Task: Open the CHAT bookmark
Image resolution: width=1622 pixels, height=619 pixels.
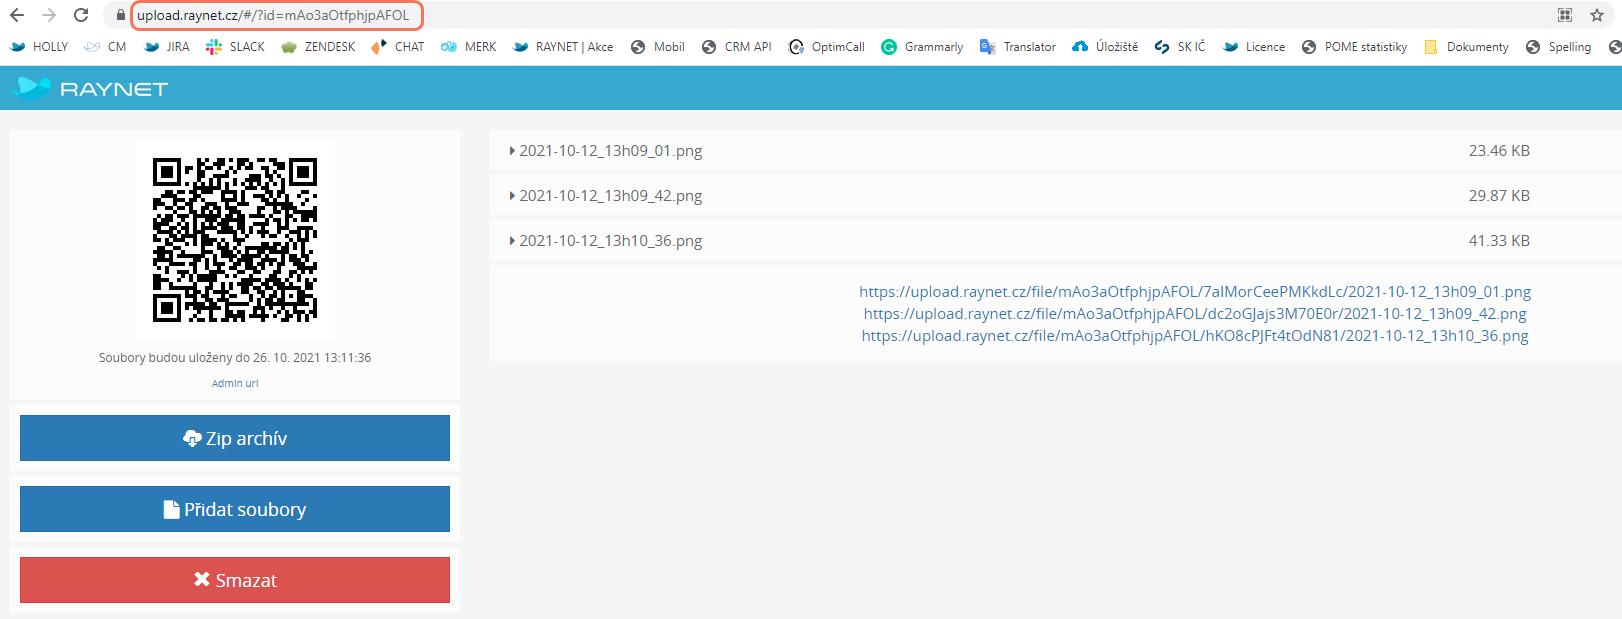Action: 397,47
